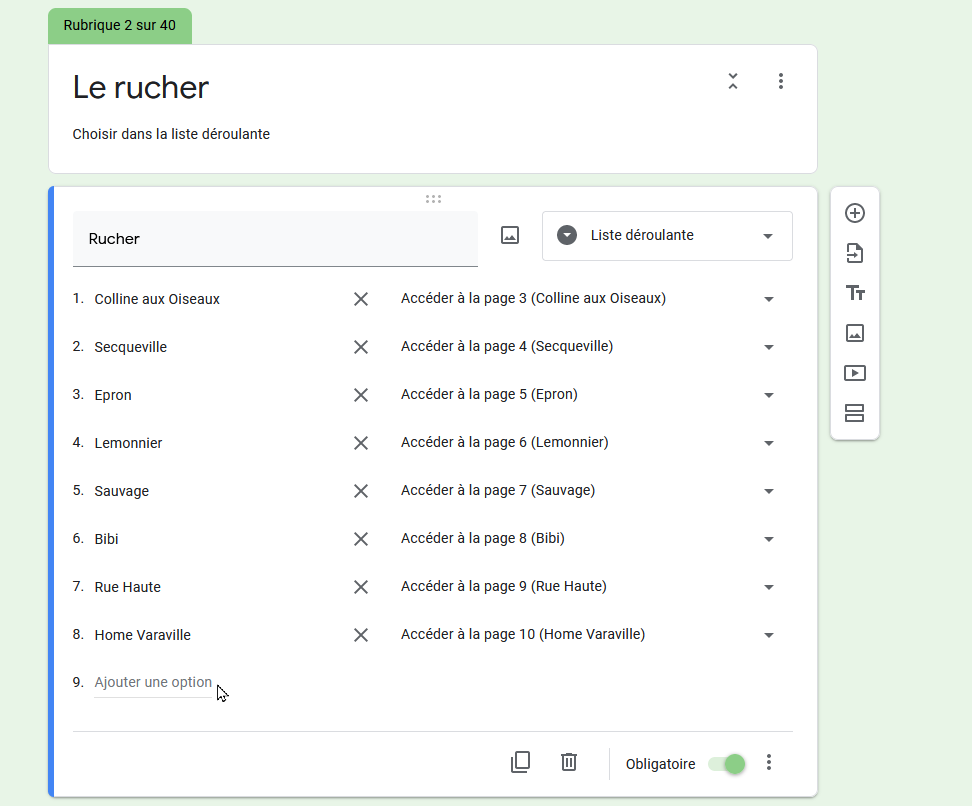972x806 pixels.
Task: Click the Rubrique 2 sur 40 label
Action: pos(120,25)
